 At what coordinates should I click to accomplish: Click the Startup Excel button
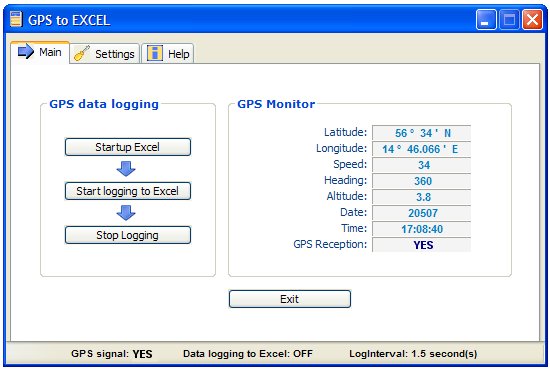pyautogui.click(x=128, y=147)
